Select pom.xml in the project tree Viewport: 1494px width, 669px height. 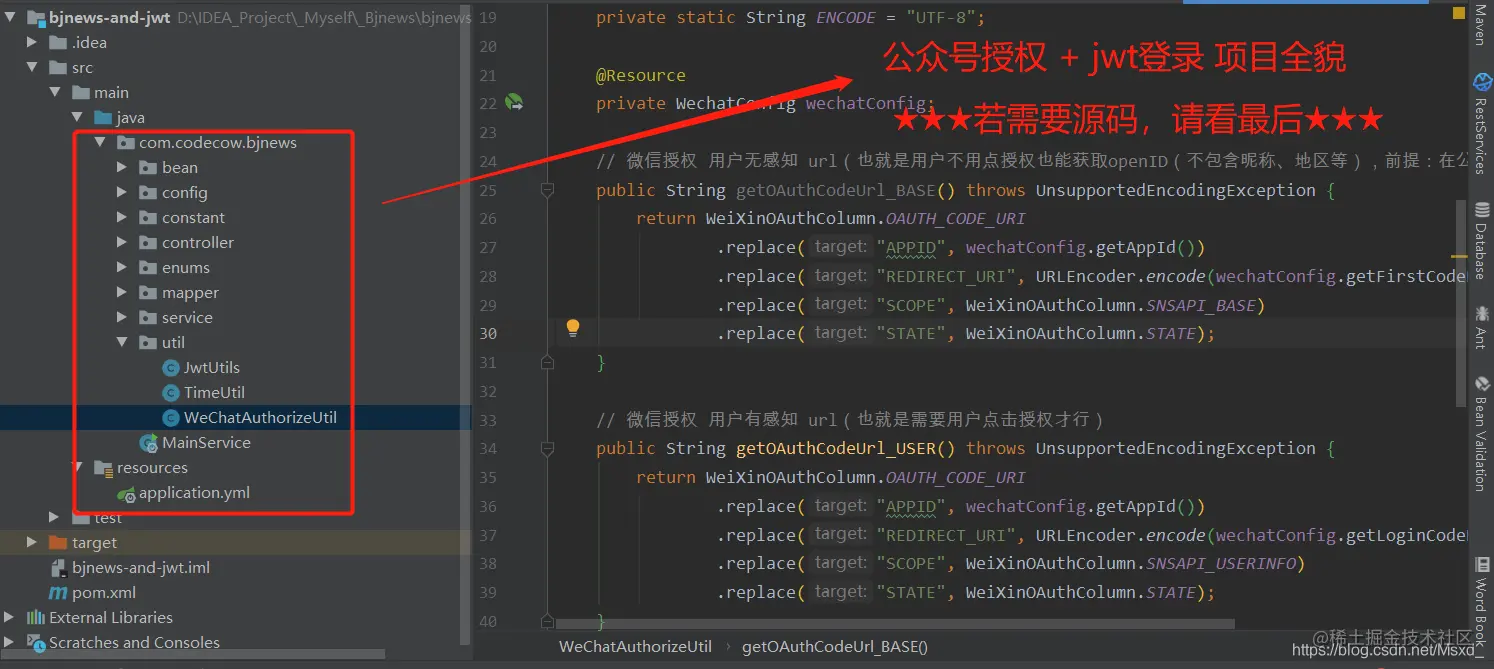[104, 593]
